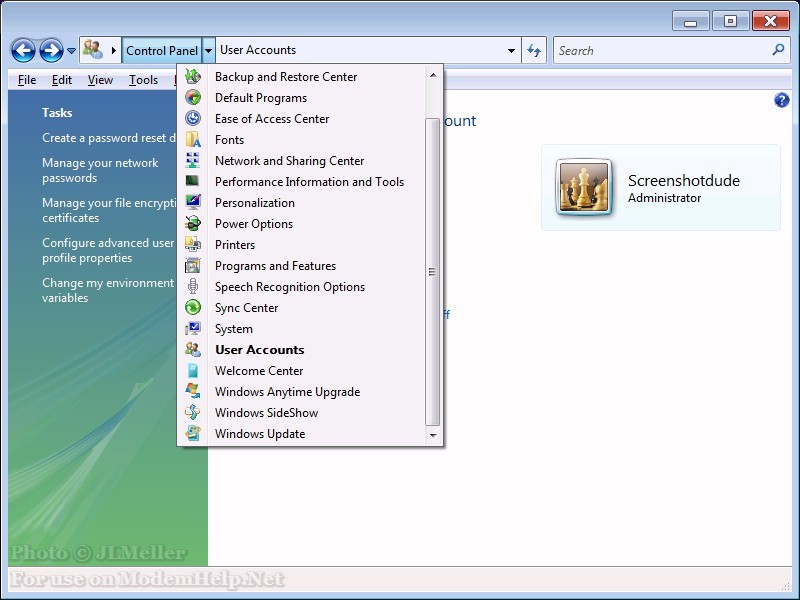Click the Ease of Access Center icon
Image resolution: width=800 pixels, height=600 pixels.
coord(193,118)
